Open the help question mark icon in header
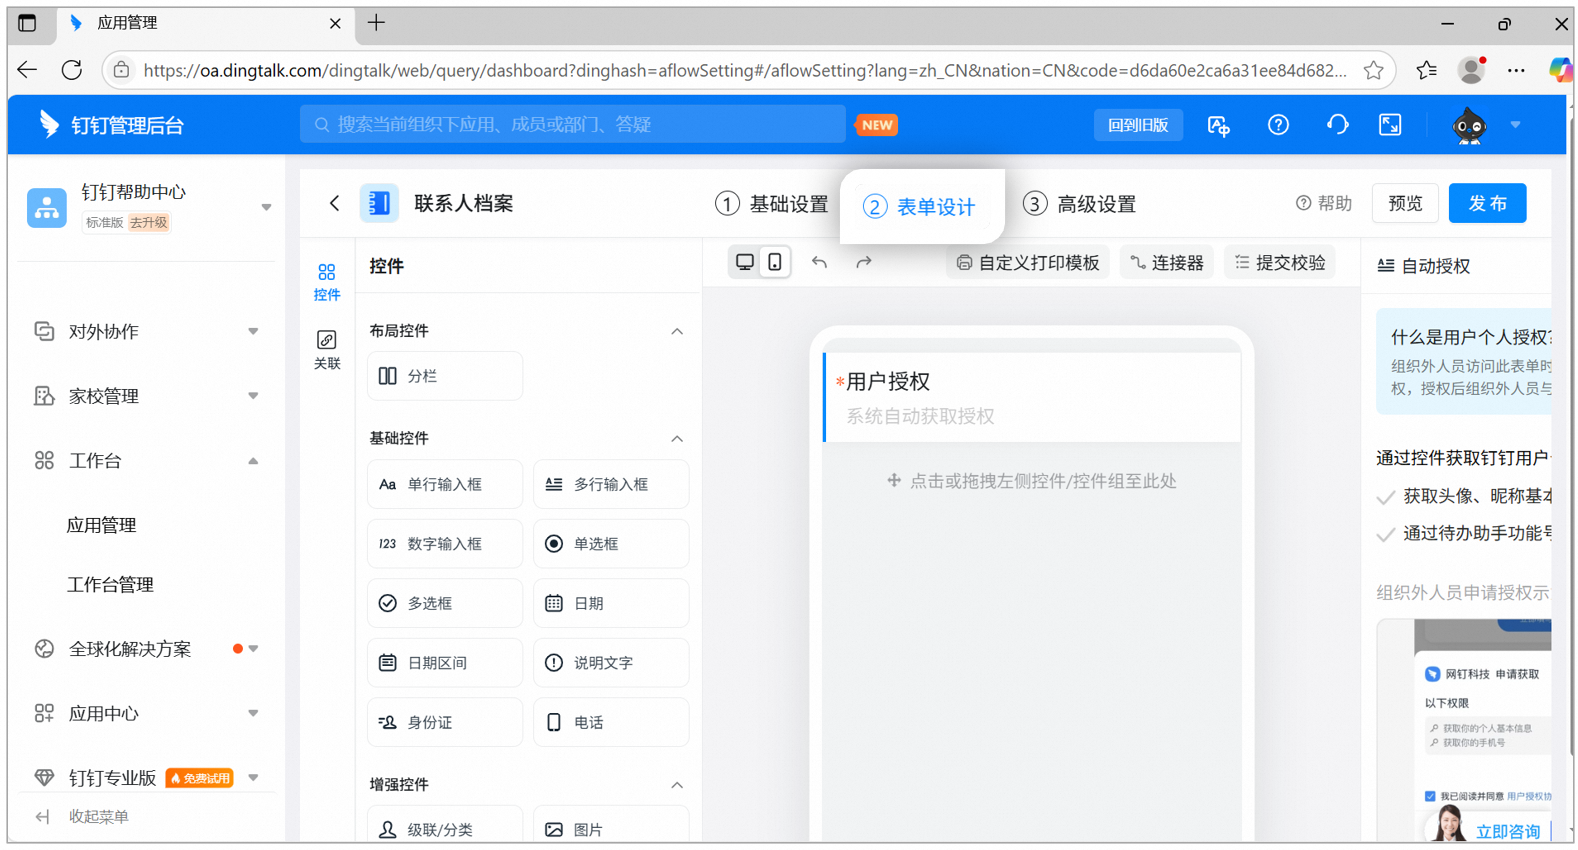Image resolution: width=1578 pixels, height=850 pixels. pyautogui.click(x=1278, y=125)
